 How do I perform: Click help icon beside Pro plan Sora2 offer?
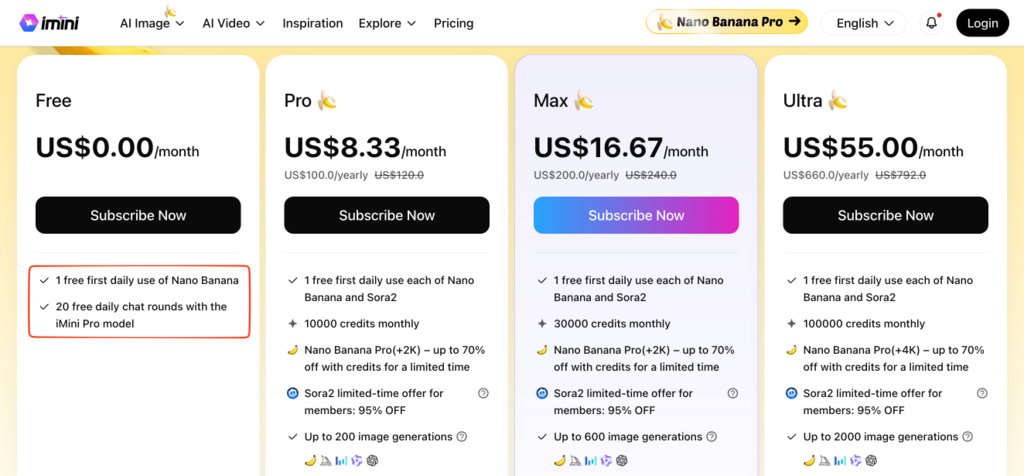(483, 394)
